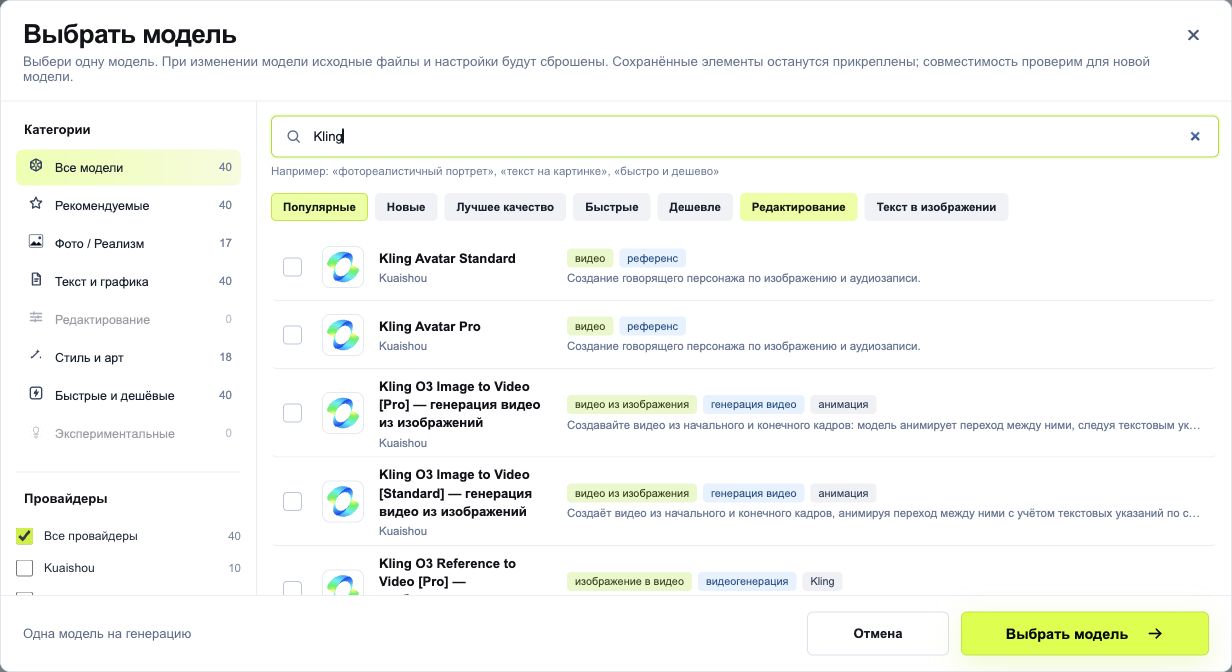
Task: Click into the Kling search field
Action: (745, 136)
